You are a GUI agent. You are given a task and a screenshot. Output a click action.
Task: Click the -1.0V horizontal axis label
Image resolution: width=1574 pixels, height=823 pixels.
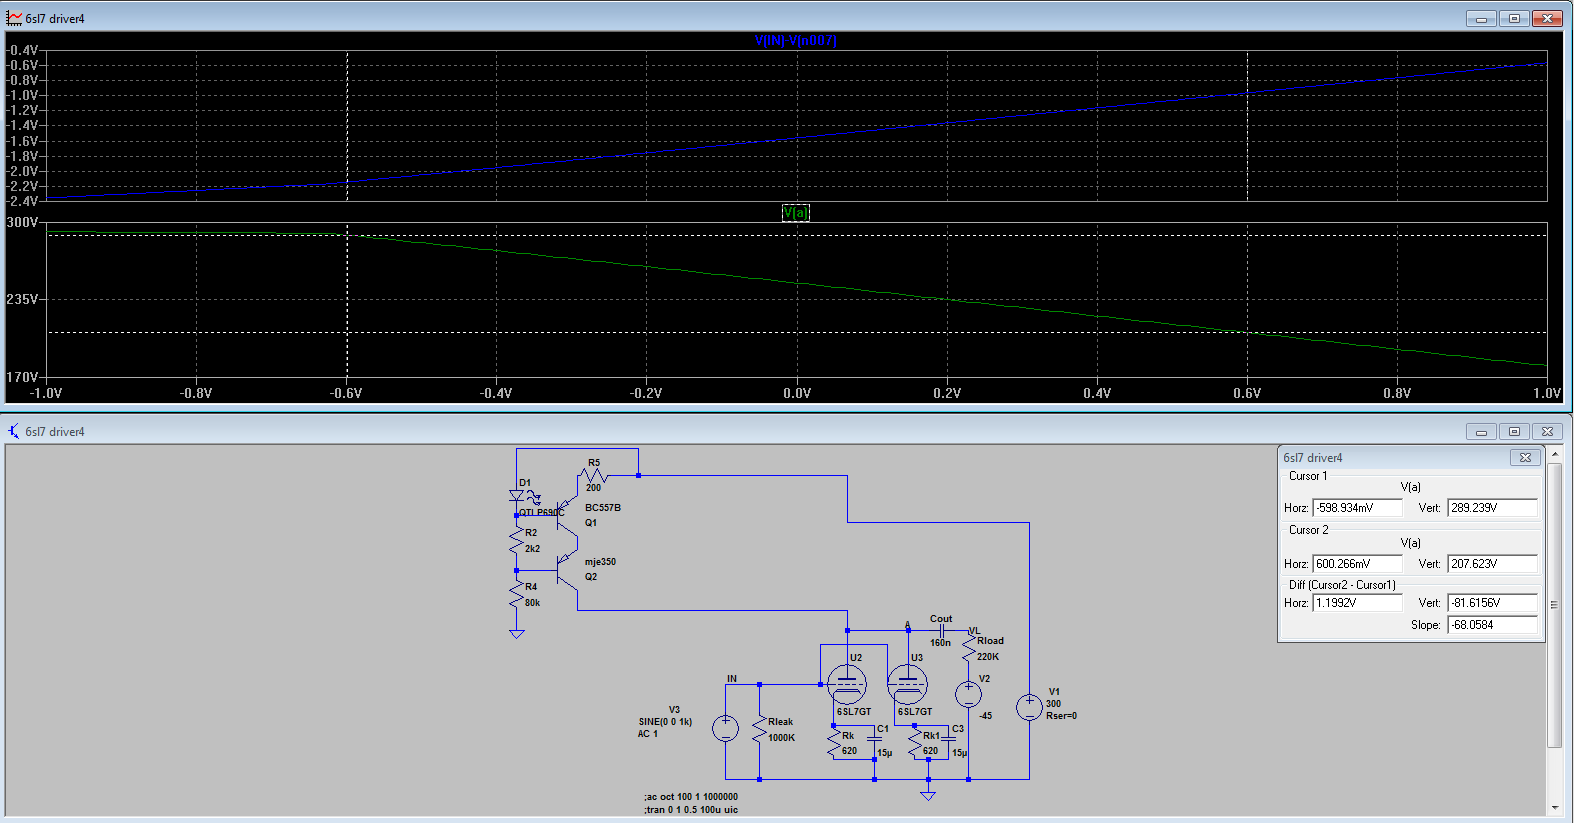[46, 393]
